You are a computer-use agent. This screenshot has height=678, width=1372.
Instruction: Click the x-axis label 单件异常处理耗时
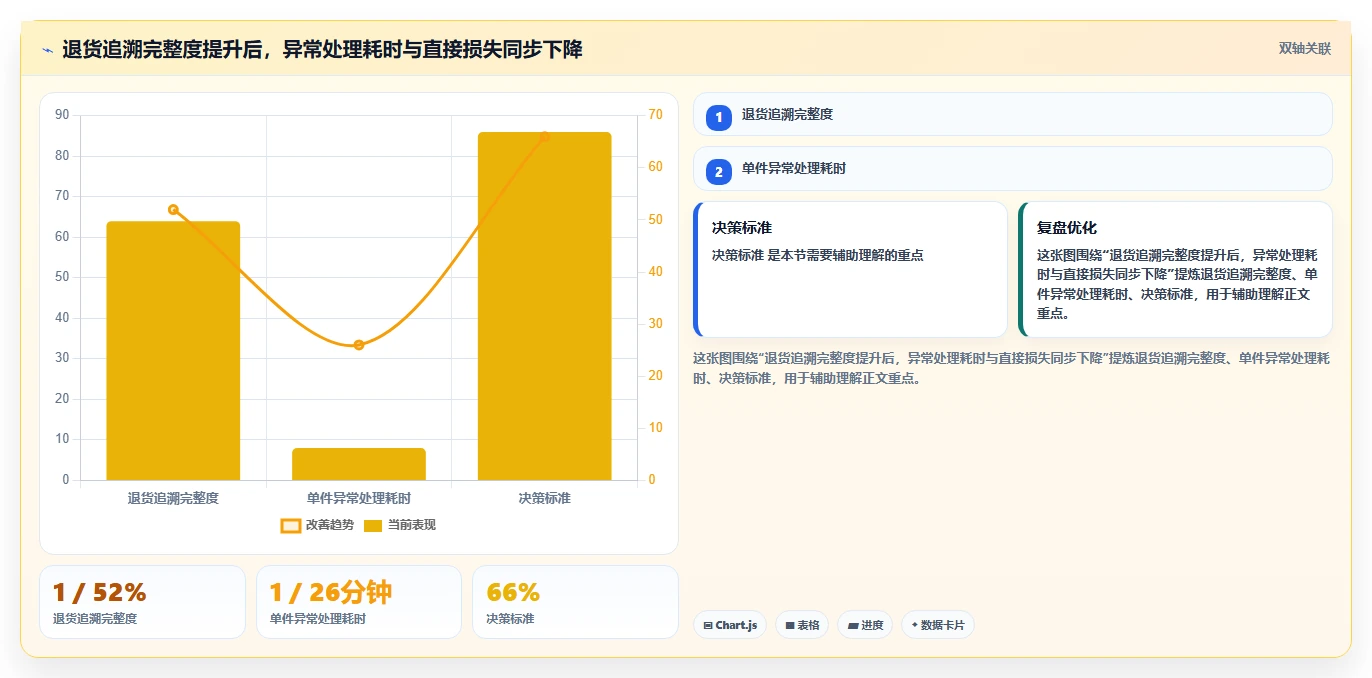coord(359,497)
